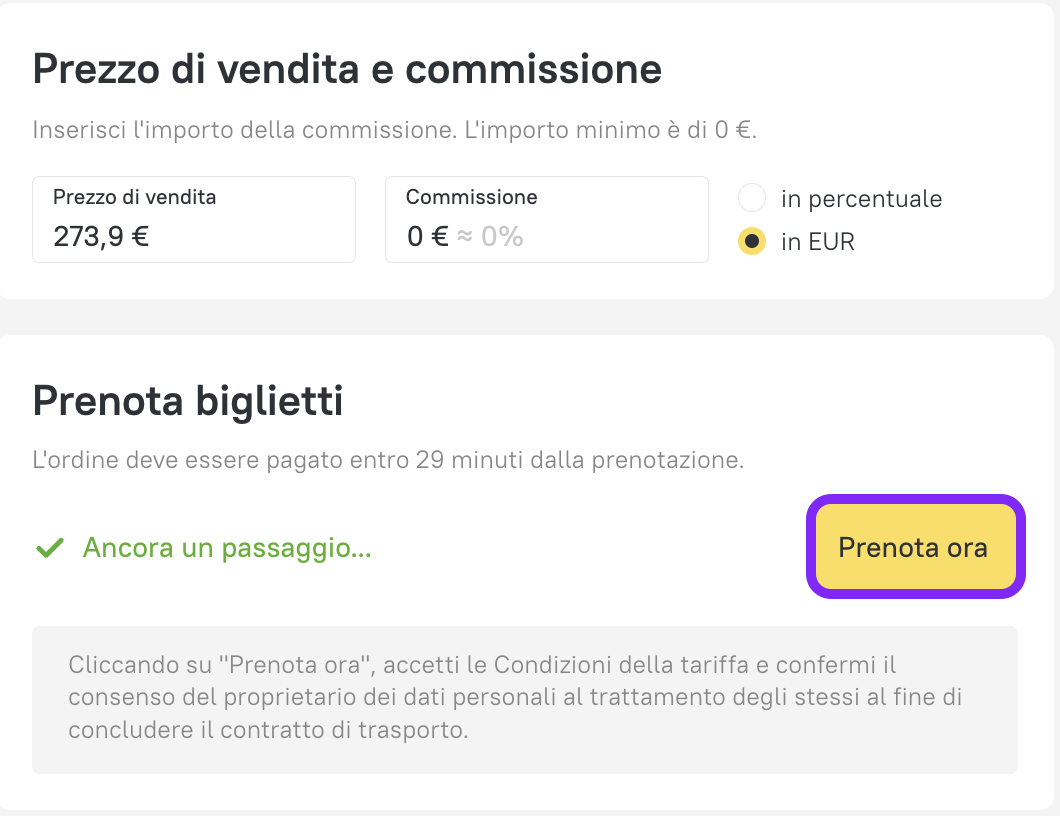
Task: Click the "≈ 0%" commission percentage hint
Action: pyautogui.click(x=490, y=237)
